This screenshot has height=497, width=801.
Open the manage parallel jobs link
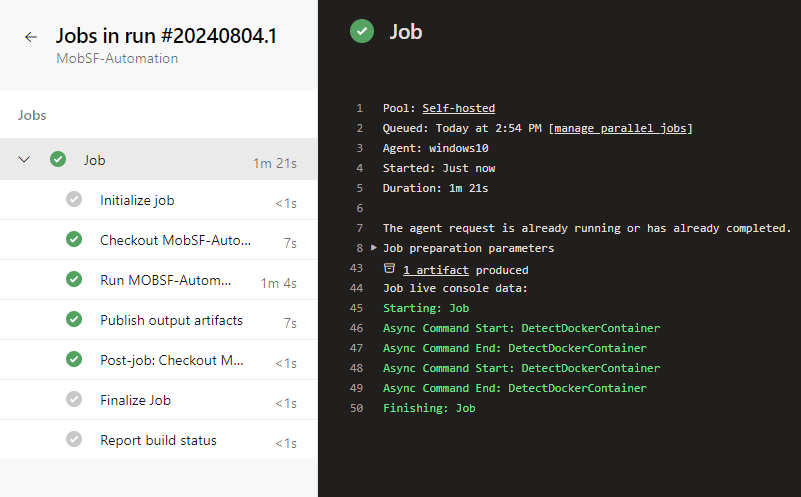[x=620, y=128]
